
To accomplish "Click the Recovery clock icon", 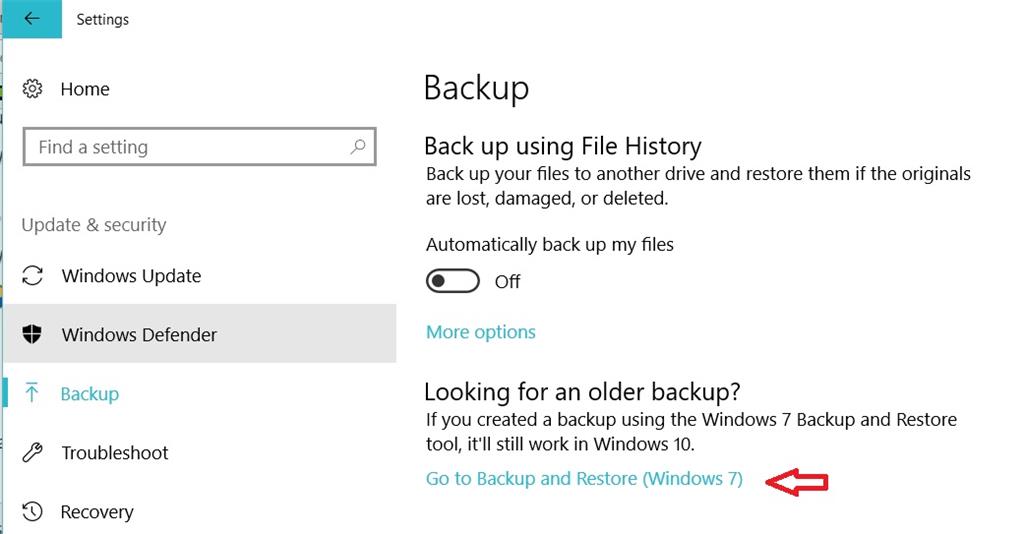I will pos(32,511).
